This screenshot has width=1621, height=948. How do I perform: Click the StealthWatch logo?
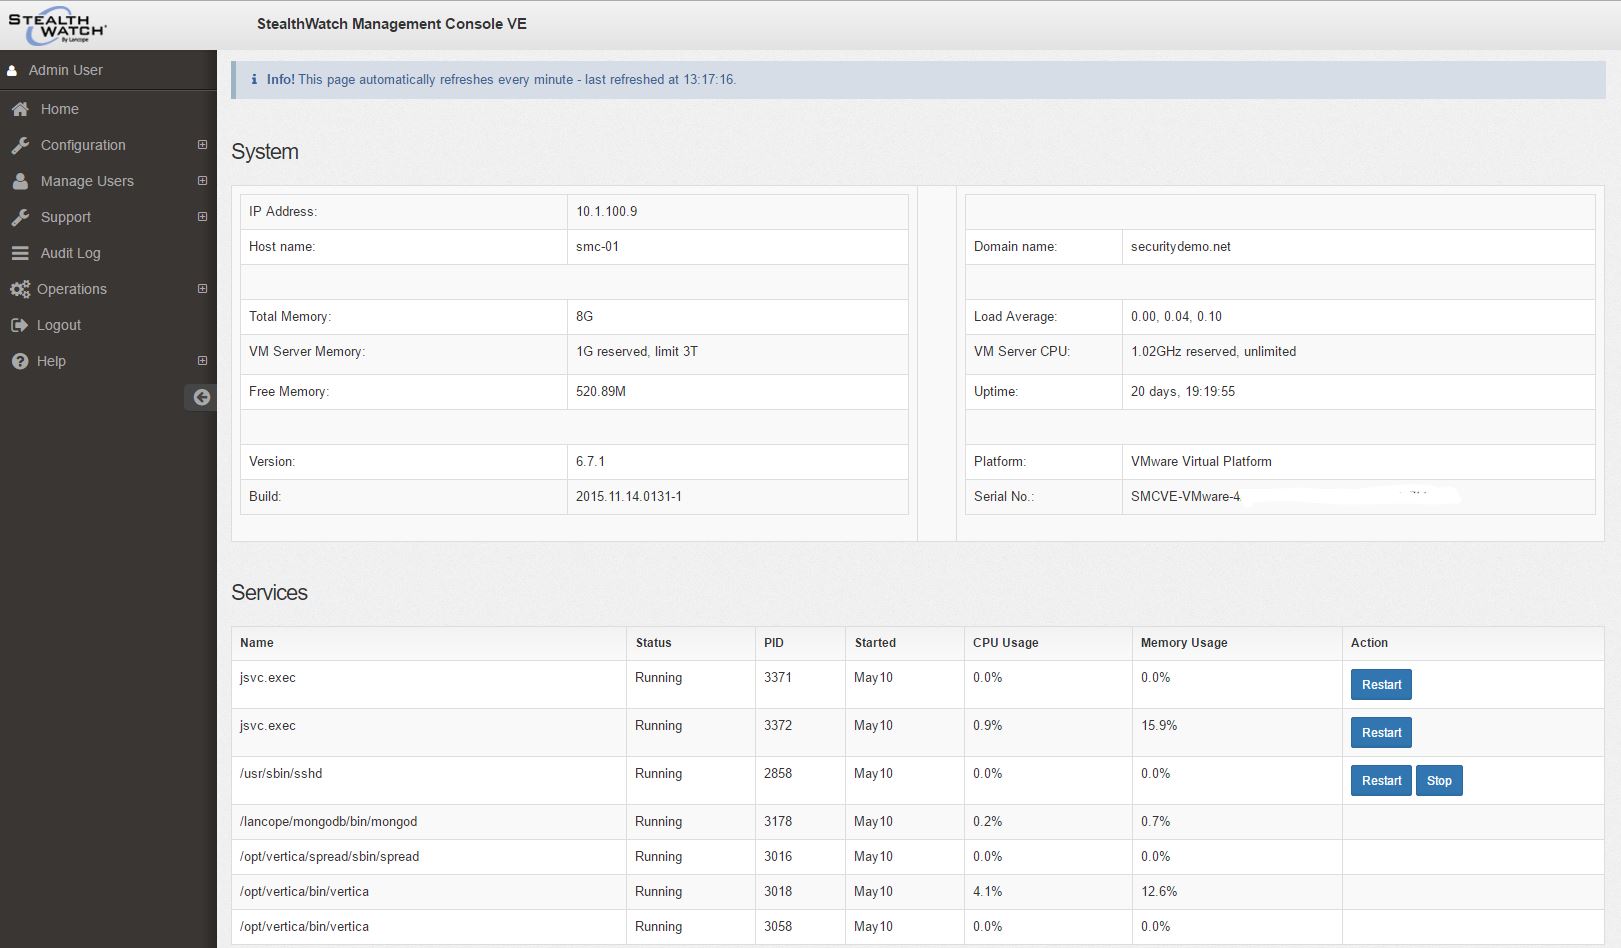(x=57, y=26)
